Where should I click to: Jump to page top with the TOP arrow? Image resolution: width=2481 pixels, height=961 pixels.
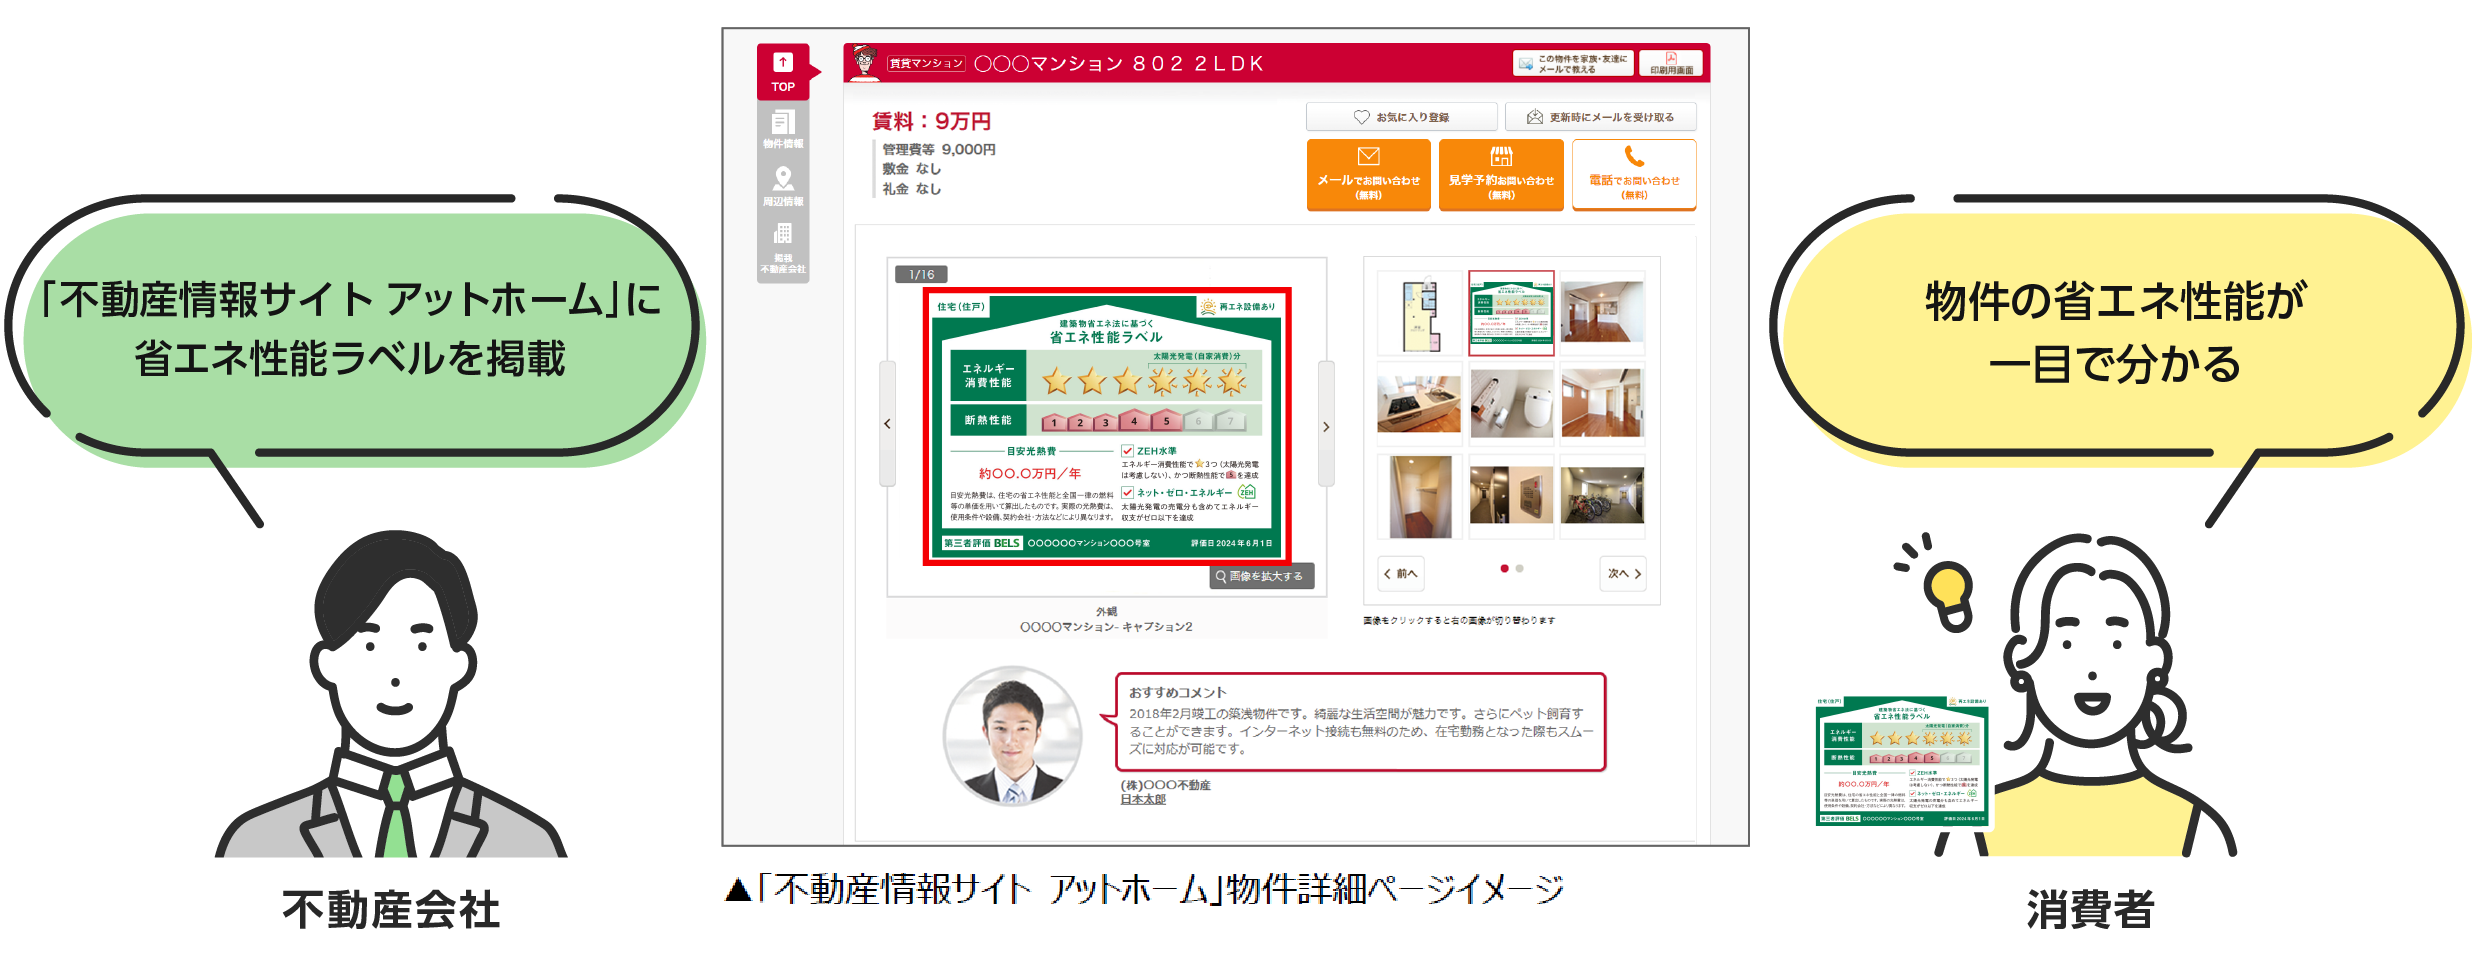[x=783, y=72]
